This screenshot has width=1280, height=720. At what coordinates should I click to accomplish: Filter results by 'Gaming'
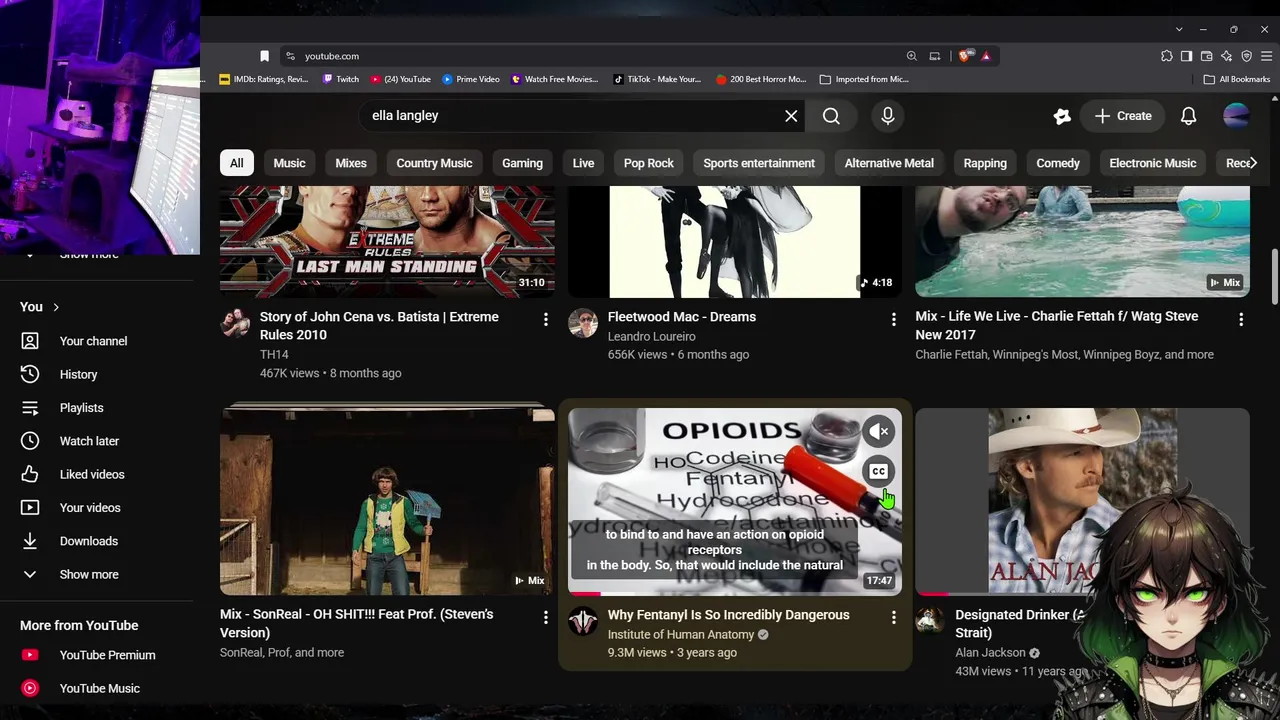tap(522, 163)
